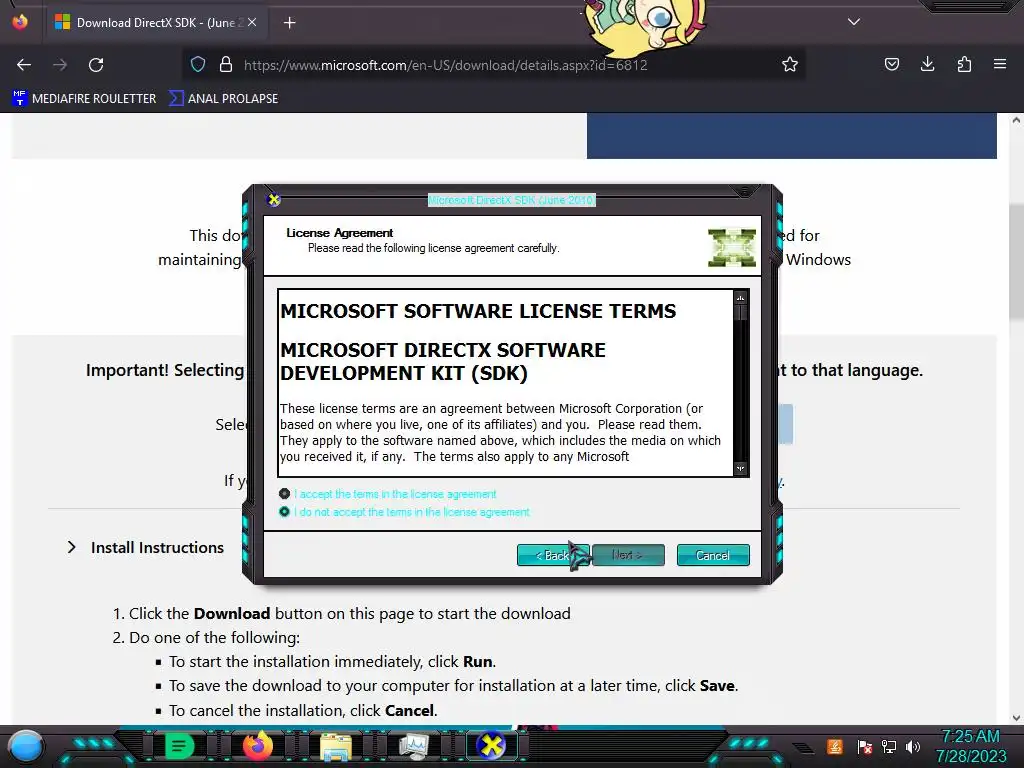Switch to the Download DirectX SDK tab
The width and height of the screenshot is (1024, 768).
point(155,22)
